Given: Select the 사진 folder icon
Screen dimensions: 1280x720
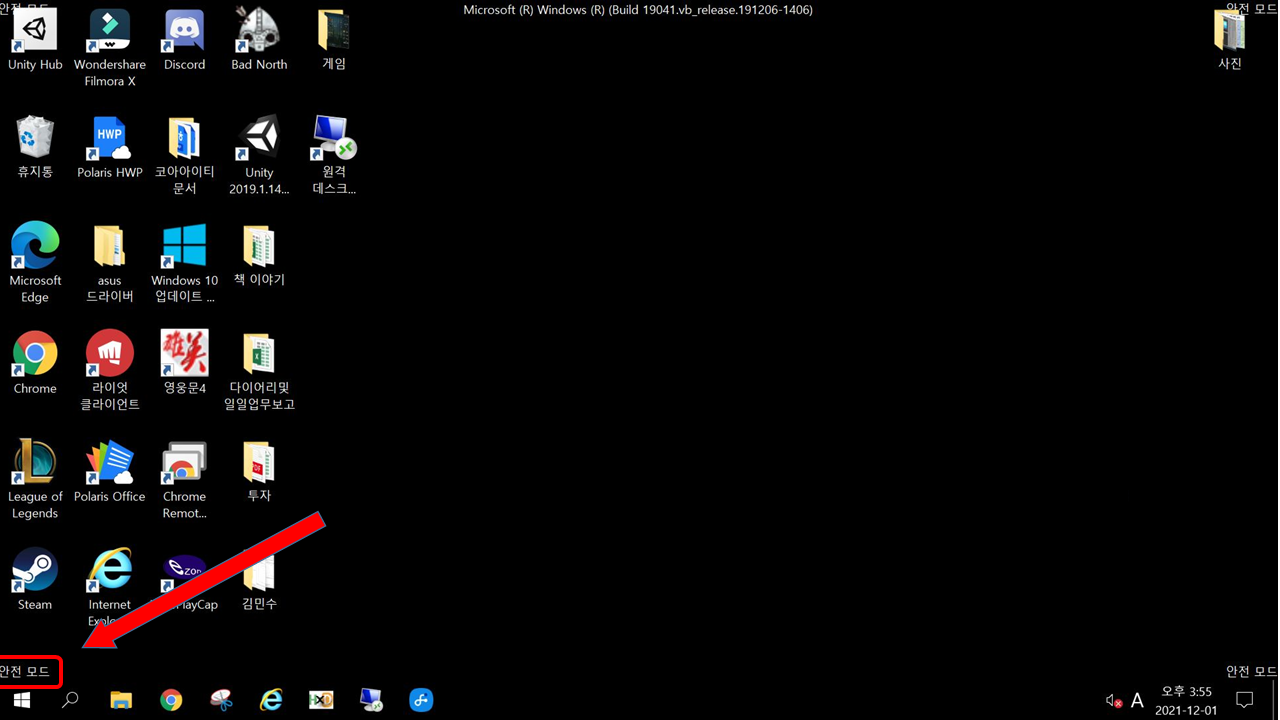Looking at the screenshot, I should click(x=1230, y=40).
